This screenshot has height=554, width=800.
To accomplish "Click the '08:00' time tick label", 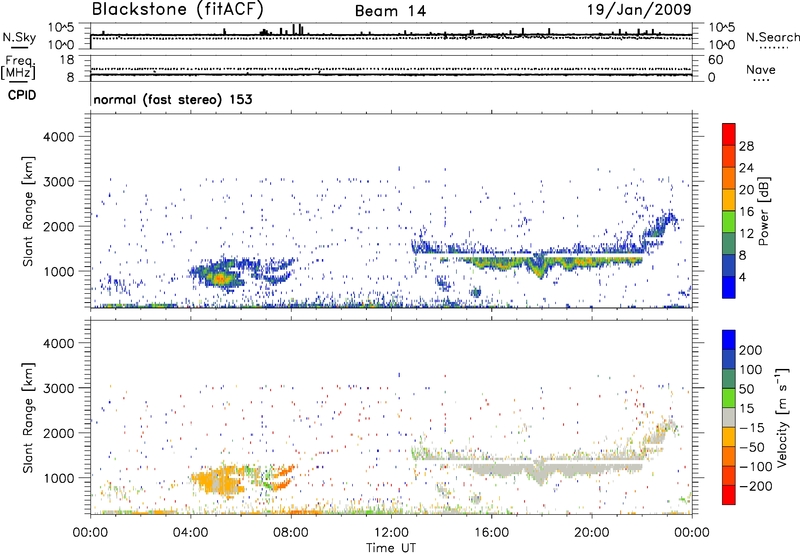I will click(x=291, y=533).
